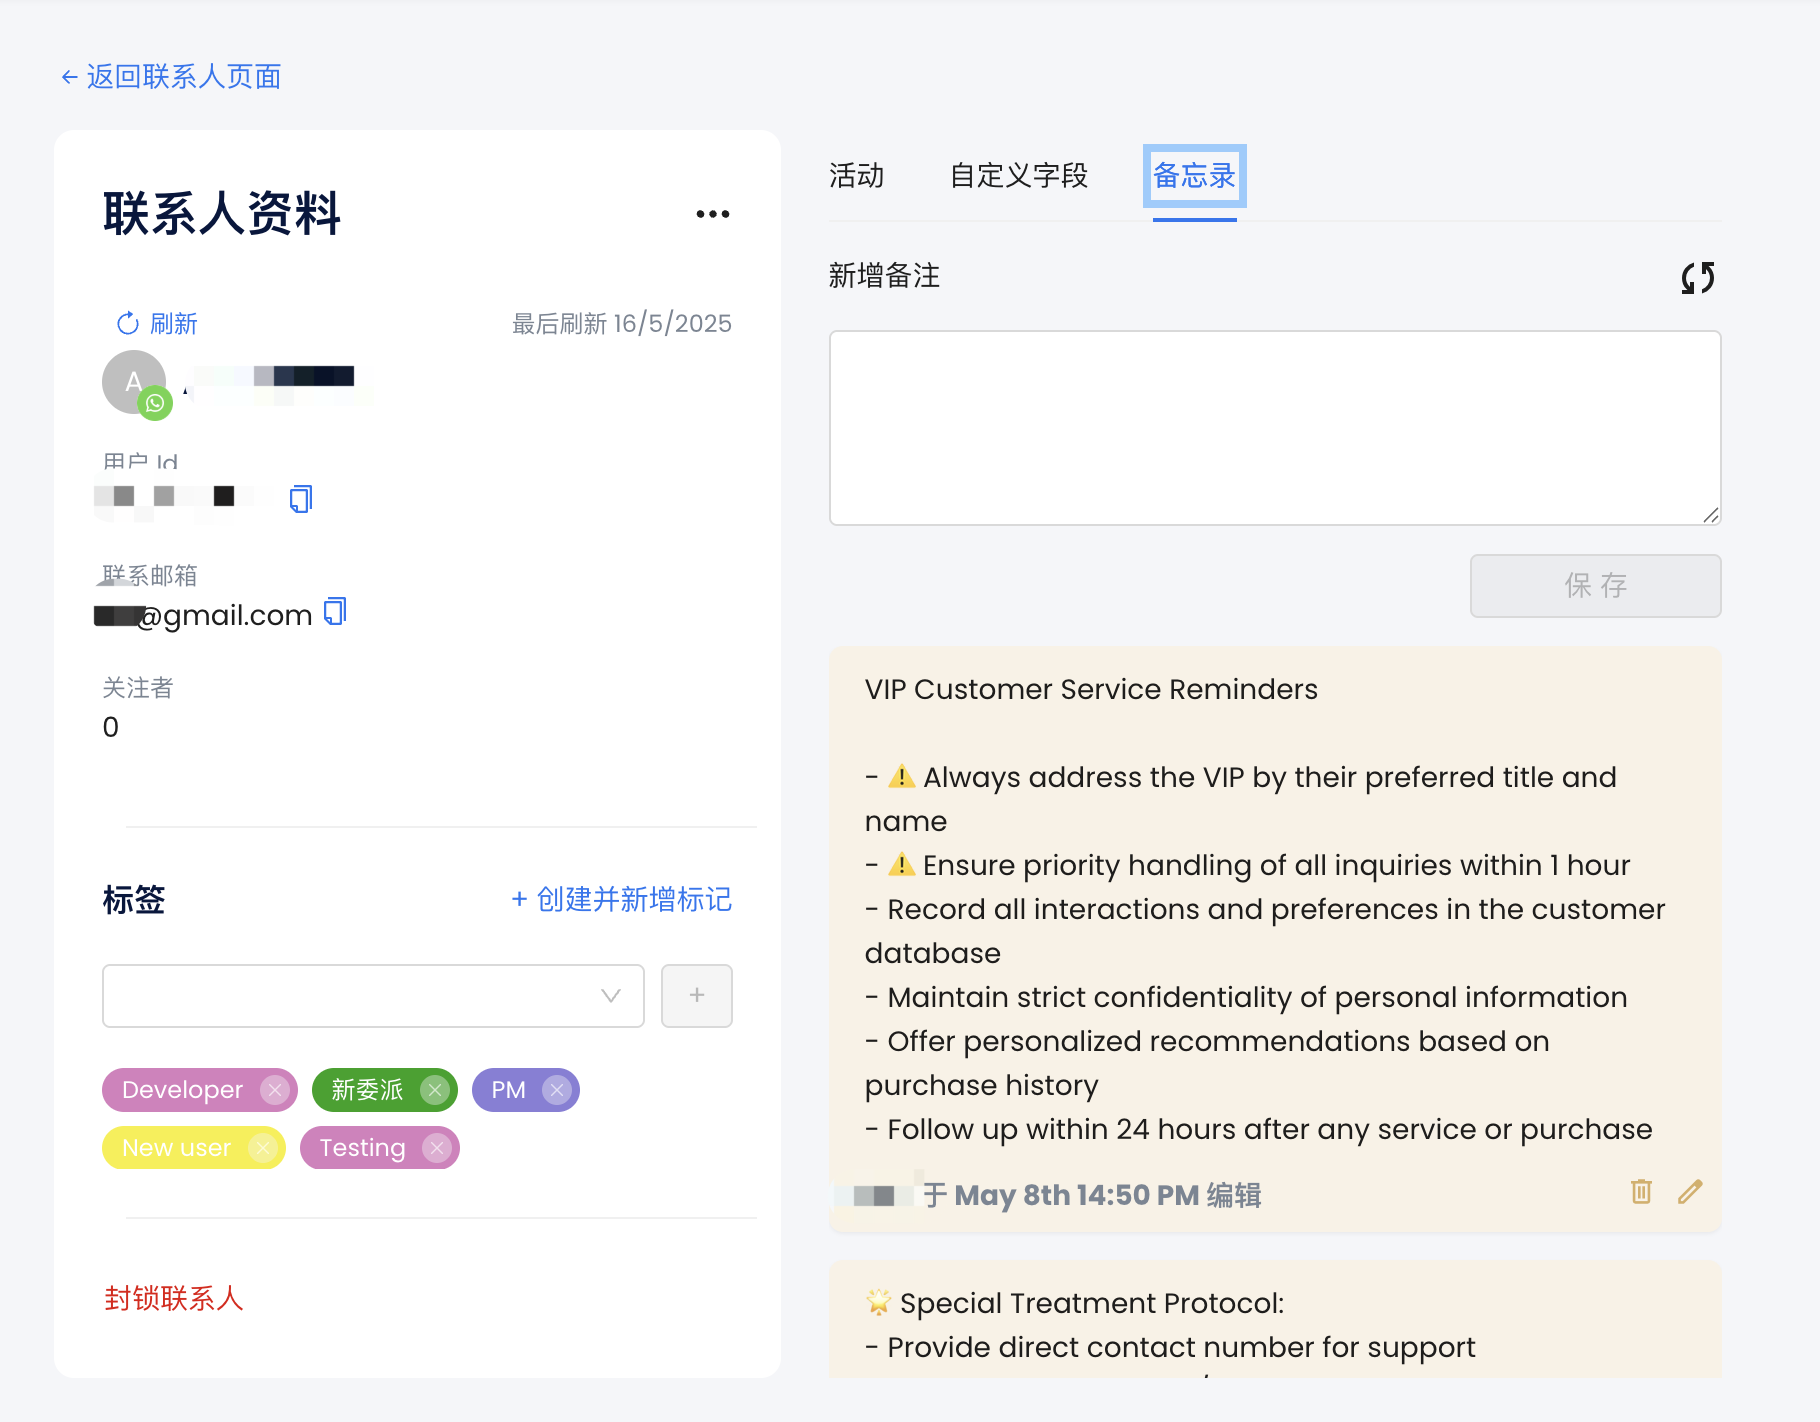Remove the Testing tag
The height and width of the screenshot is (1422, 1820).
tap(436, 1148)
